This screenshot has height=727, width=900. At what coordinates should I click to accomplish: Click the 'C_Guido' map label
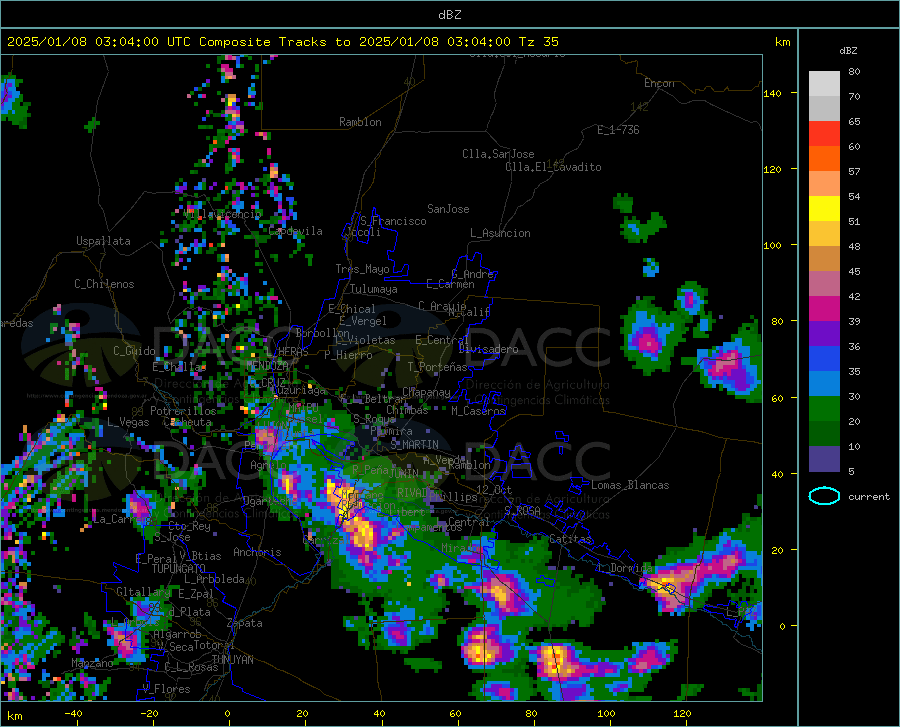point(134,351)
